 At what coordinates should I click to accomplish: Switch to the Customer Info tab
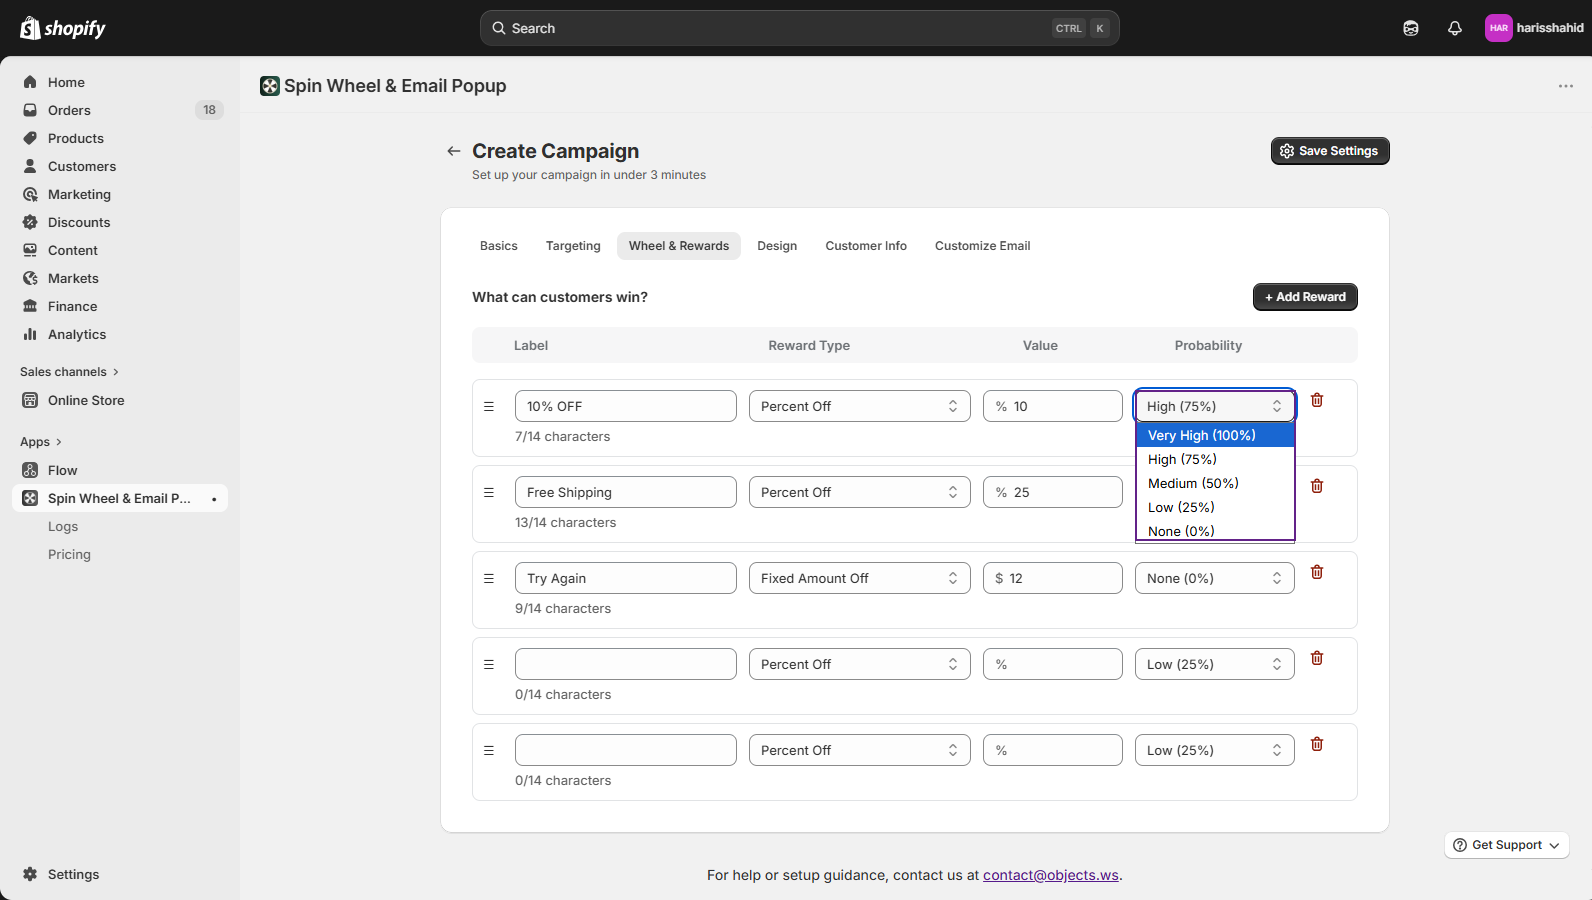tap(866, 246)
